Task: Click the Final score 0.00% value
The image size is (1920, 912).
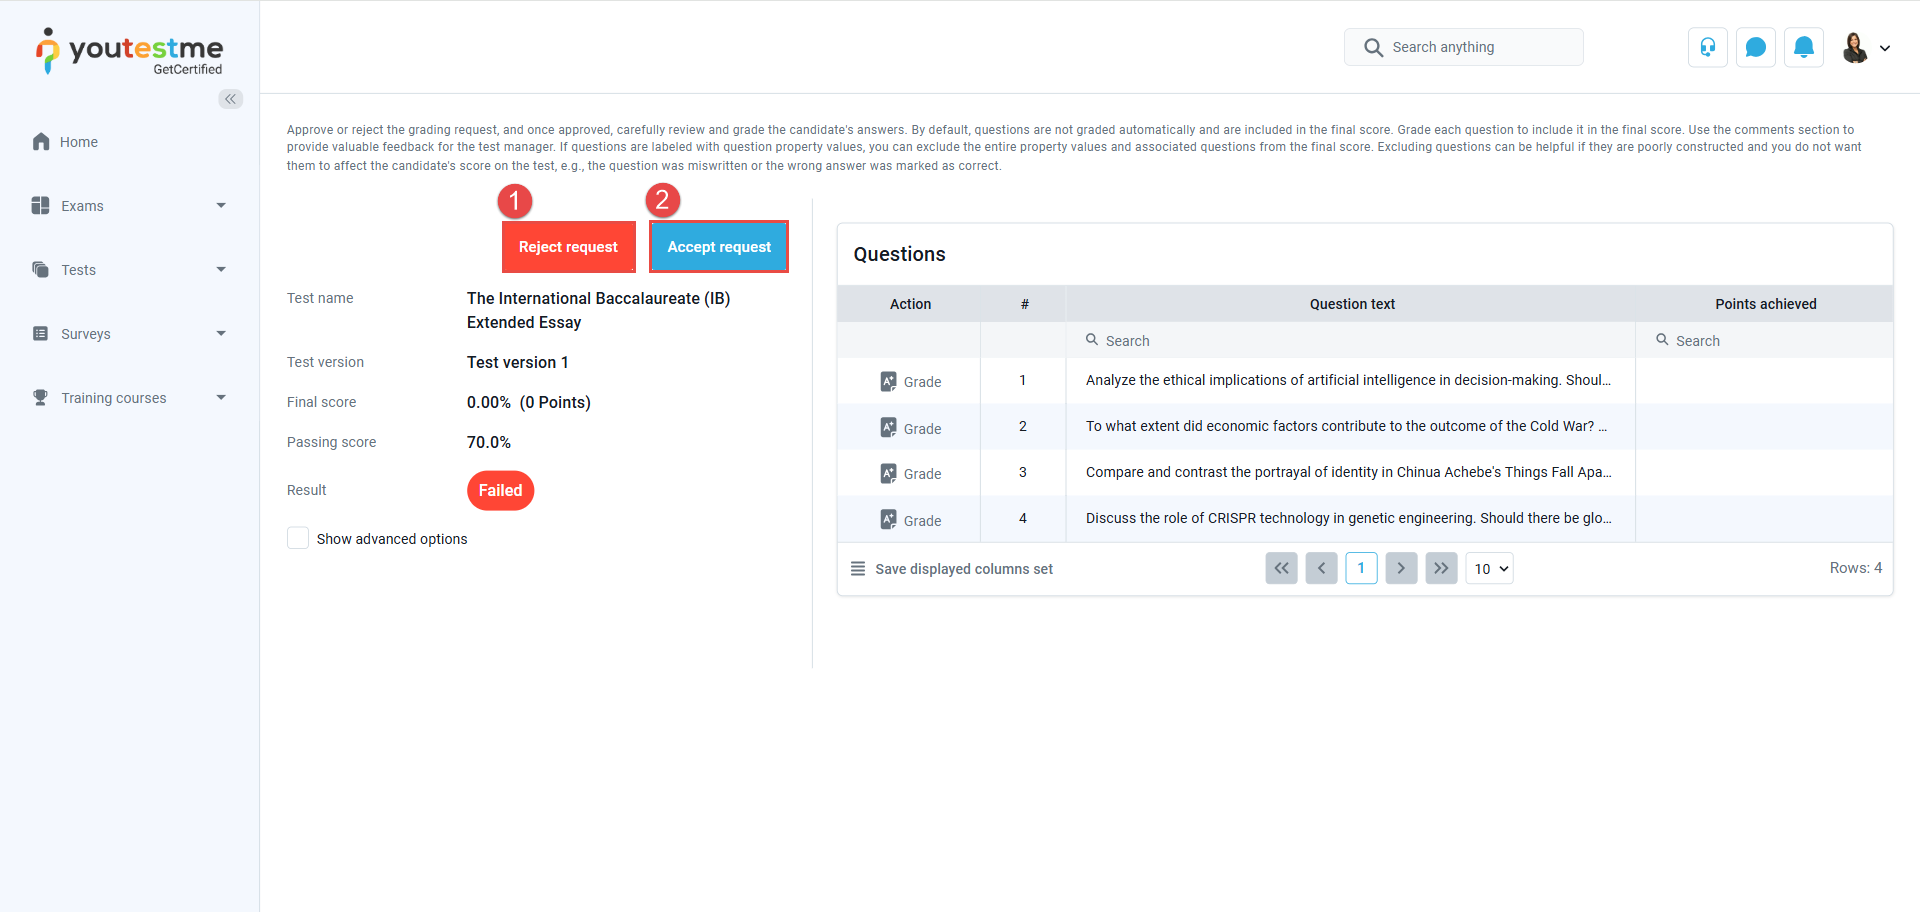Action: click(528, 402)
